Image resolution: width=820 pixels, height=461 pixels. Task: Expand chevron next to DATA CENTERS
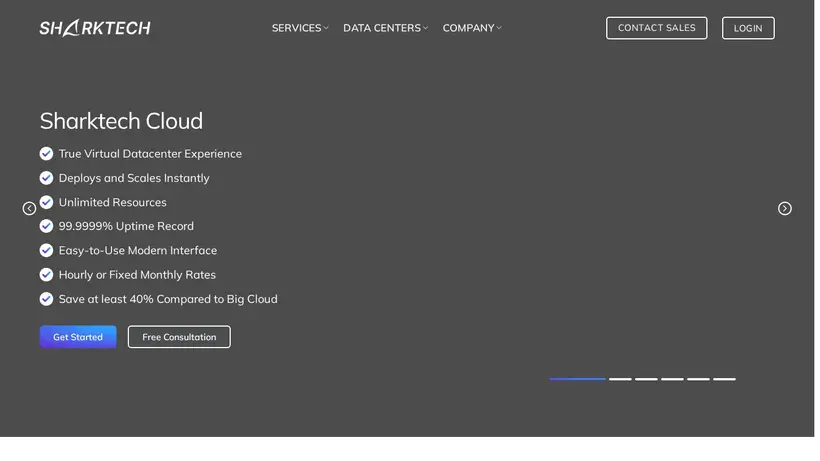(x=425, y=28)
